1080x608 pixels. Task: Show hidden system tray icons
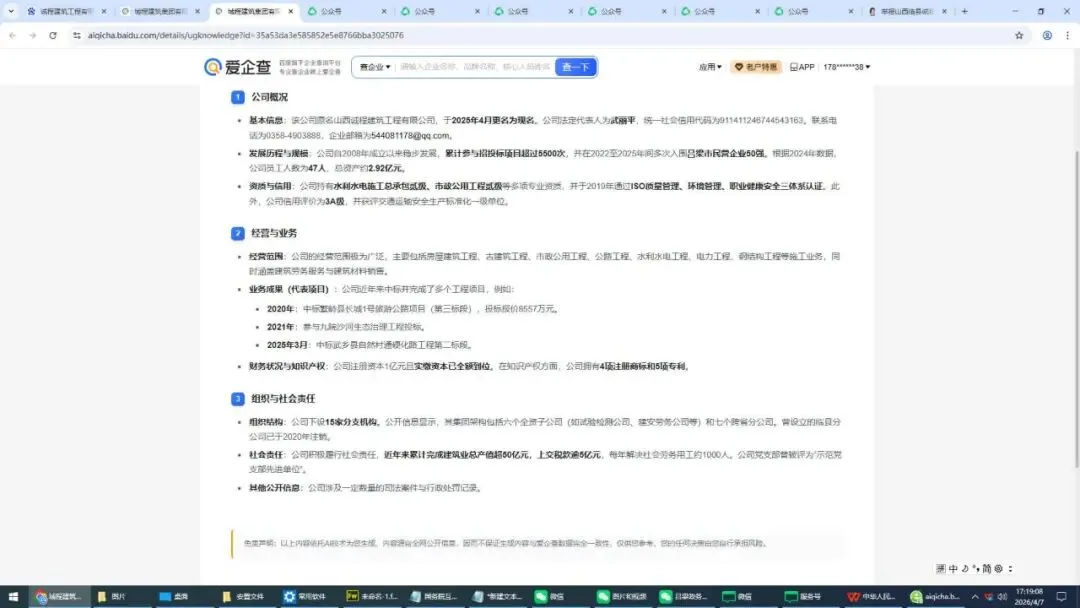[975, 596]
